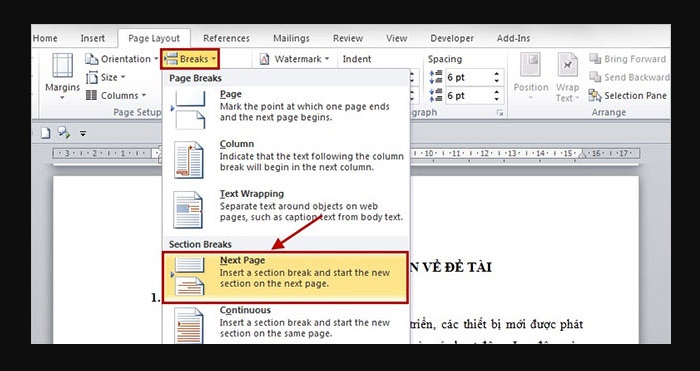Expand the Wrap Text dropdown arrow
This screenshot has height=371, width=700.
click(x=577, y=98)
